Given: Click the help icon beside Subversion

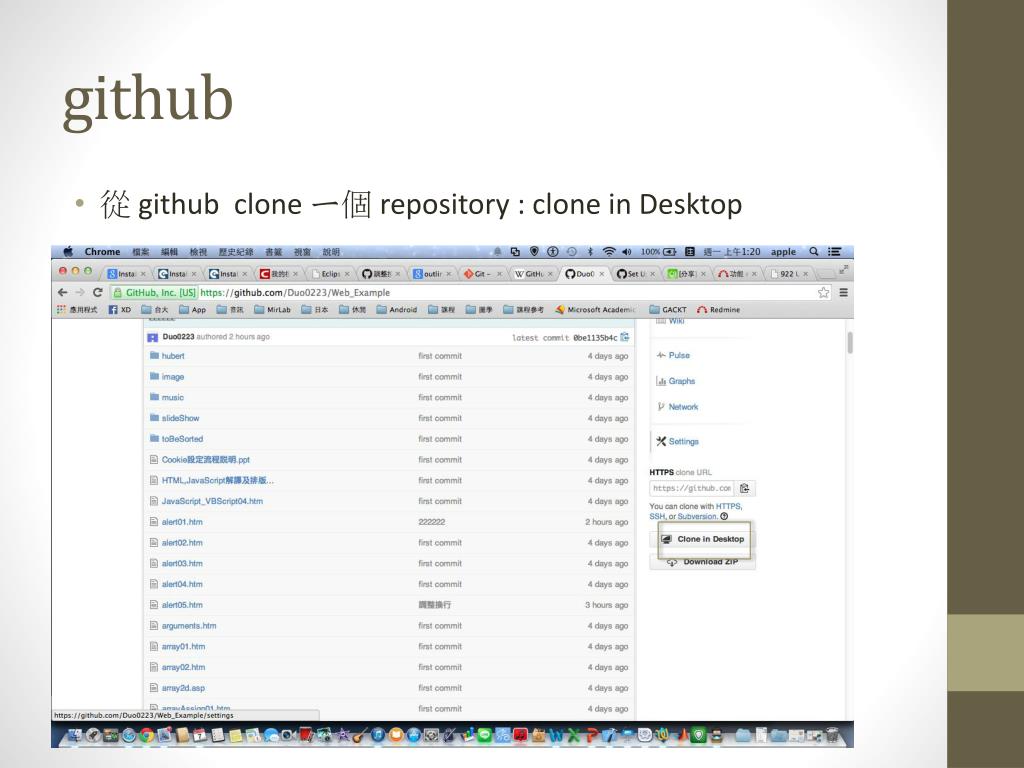Looking at the screenshot, I should coord(724,516).
